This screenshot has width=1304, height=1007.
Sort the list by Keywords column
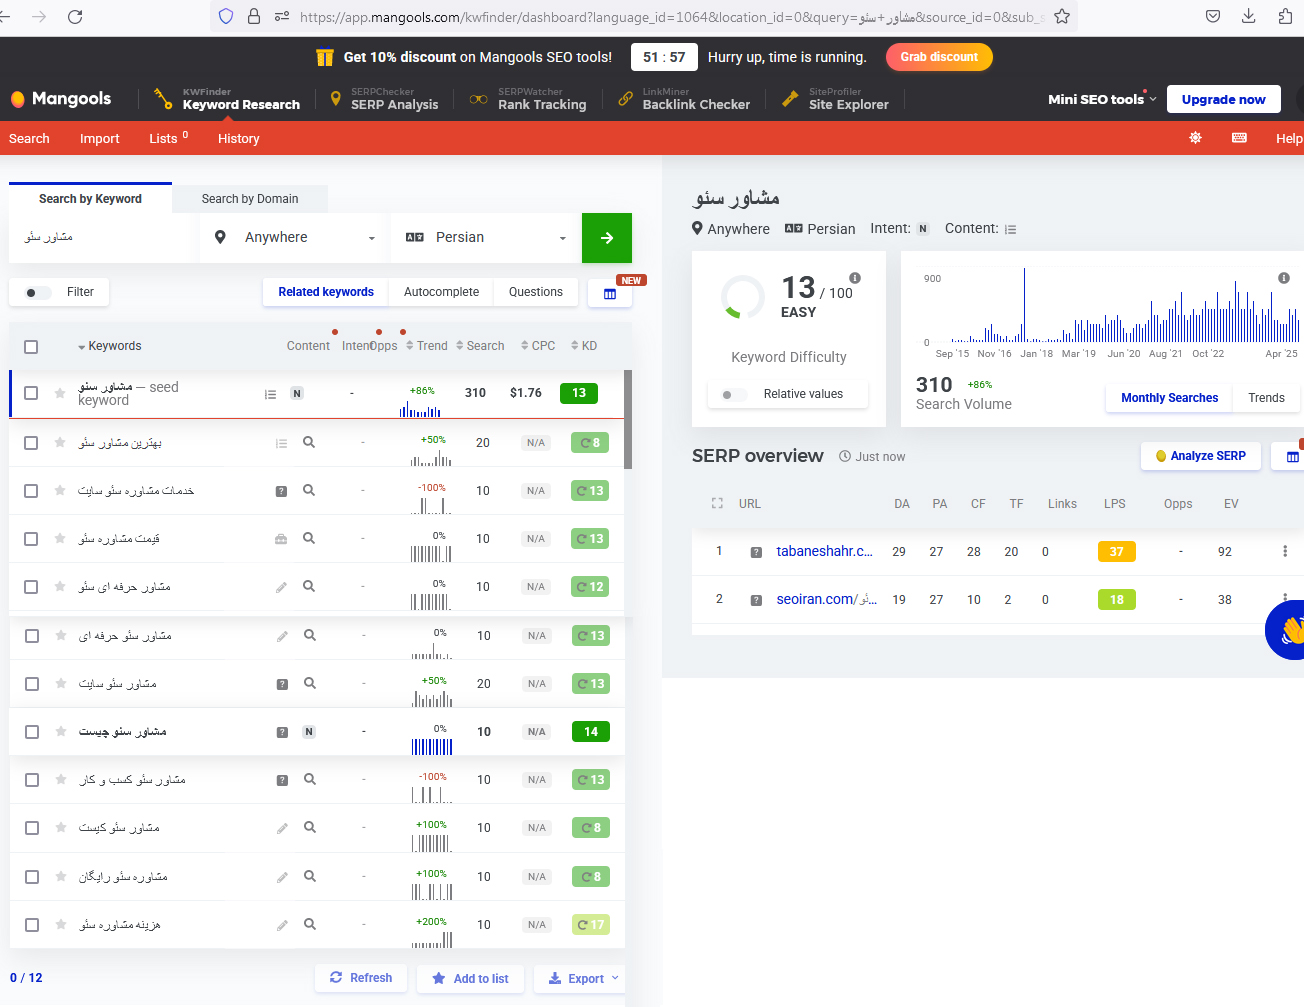110,346
